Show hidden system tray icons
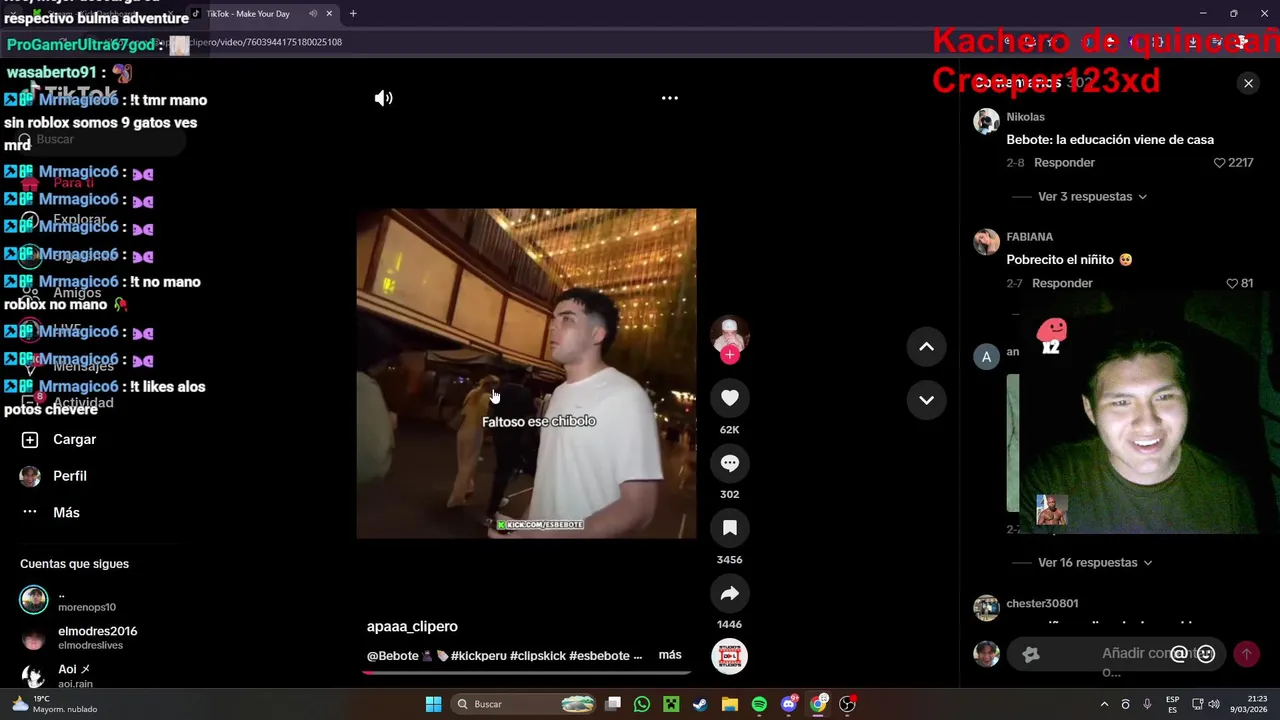Image resolution: width=1280 pixels, height=720 pixels. tap(1104, 704)
